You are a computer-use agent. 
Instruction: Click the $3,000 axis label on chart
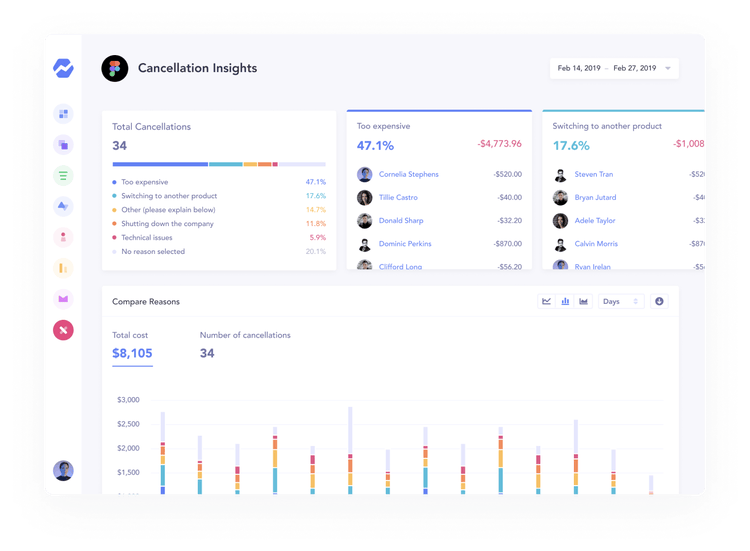click(128, 400)
